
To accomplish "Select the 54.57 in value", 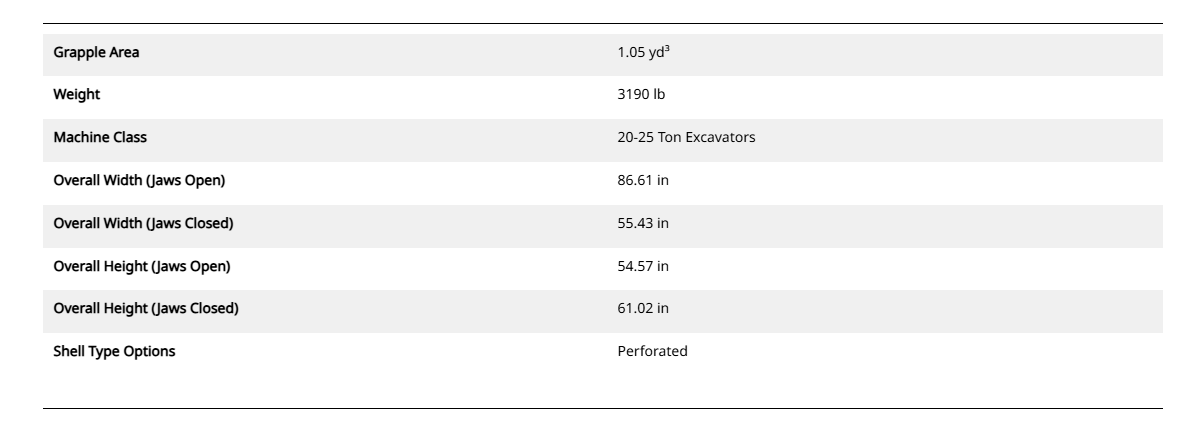I will (643, 266).
